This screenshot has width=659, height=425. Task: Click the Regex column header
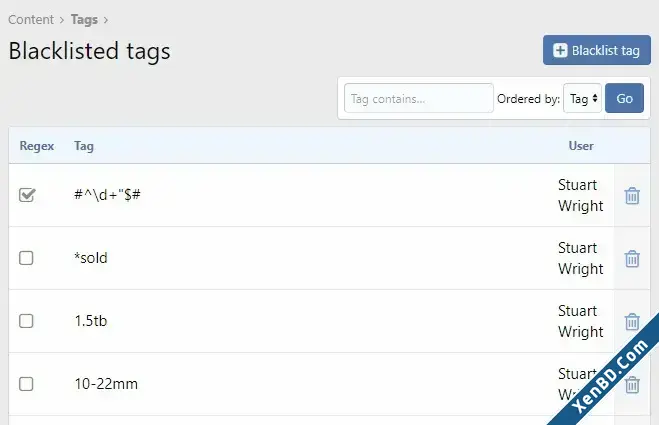click(x=37, y=146)
